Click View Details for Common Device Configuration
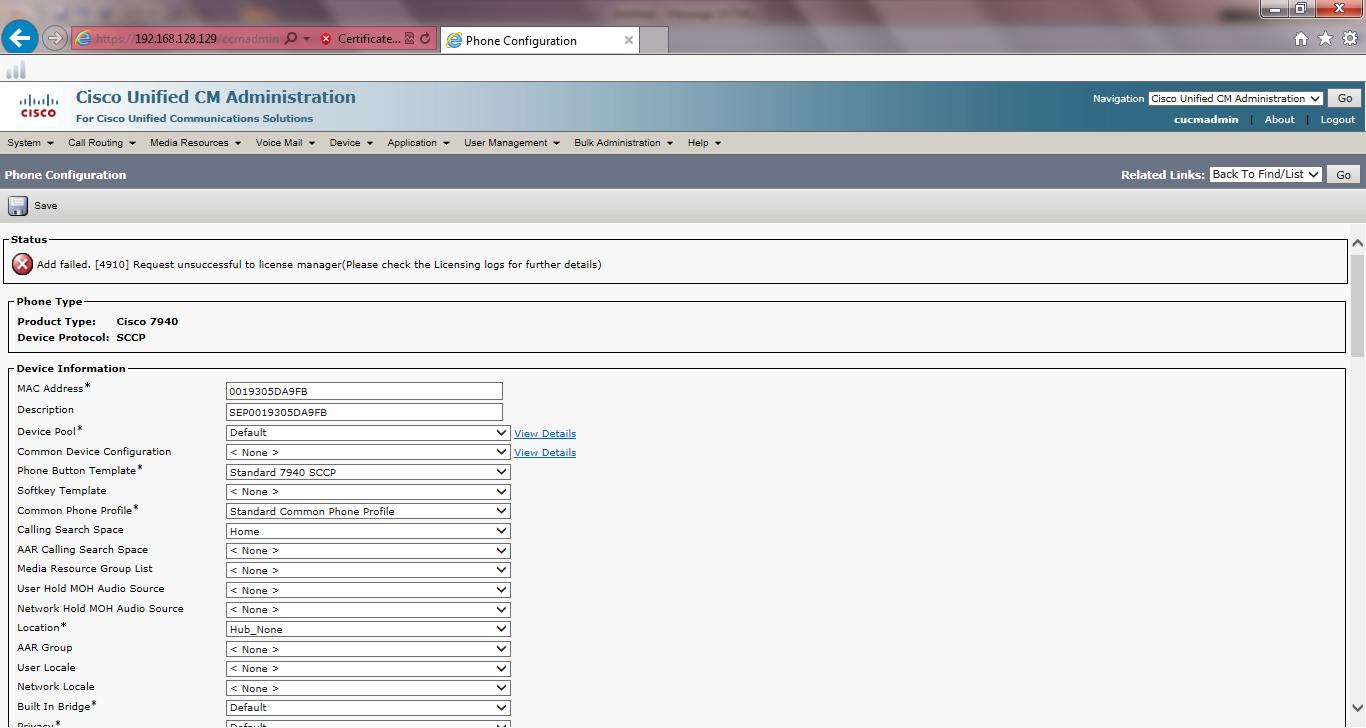1366x728 pixels. (545, 452)
